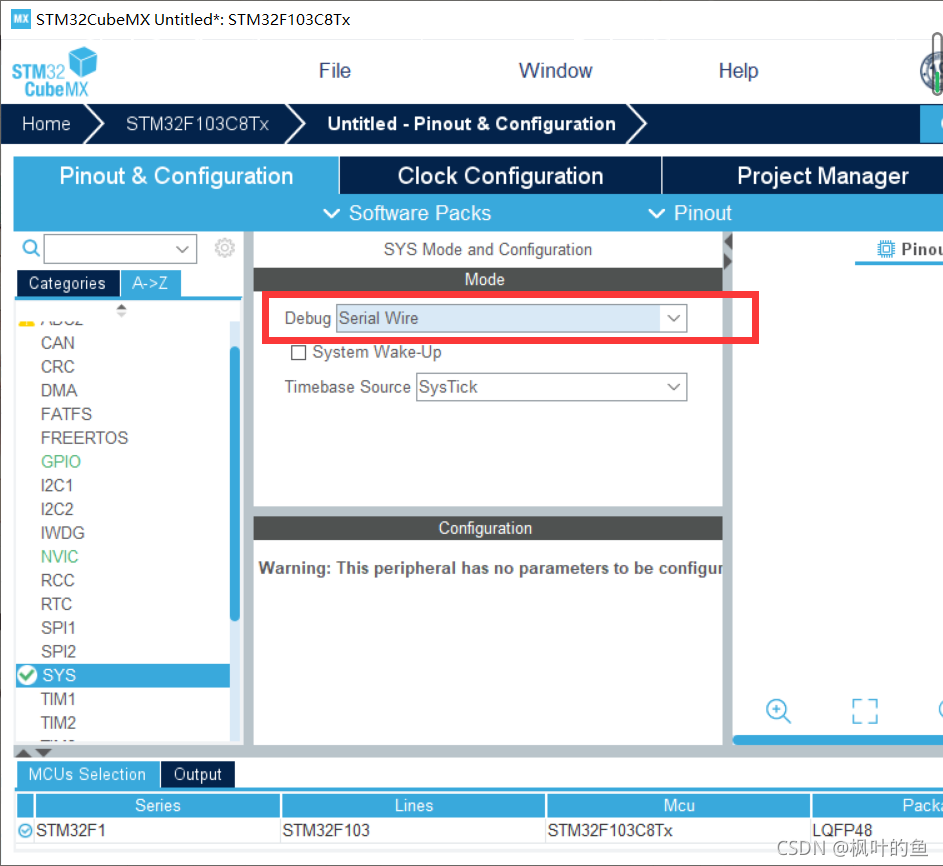
Task: Switch to the A->Z tab
Action: tap(150, 283)
